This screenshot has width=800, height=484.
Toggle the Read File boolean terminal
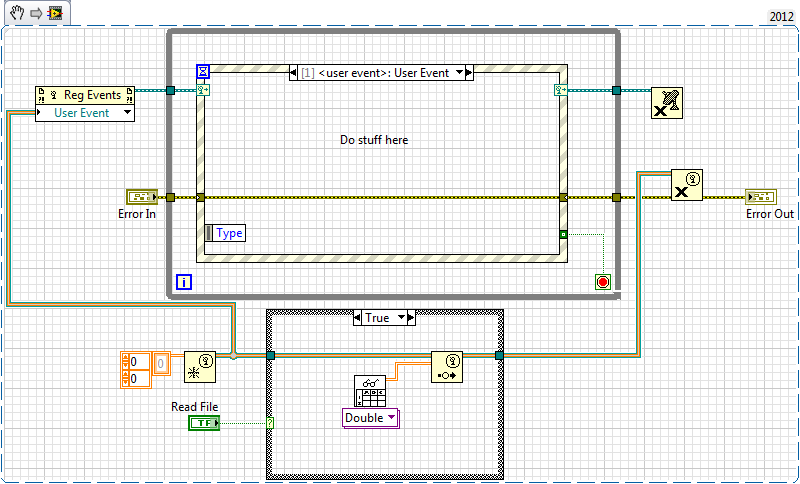point(204,424)
